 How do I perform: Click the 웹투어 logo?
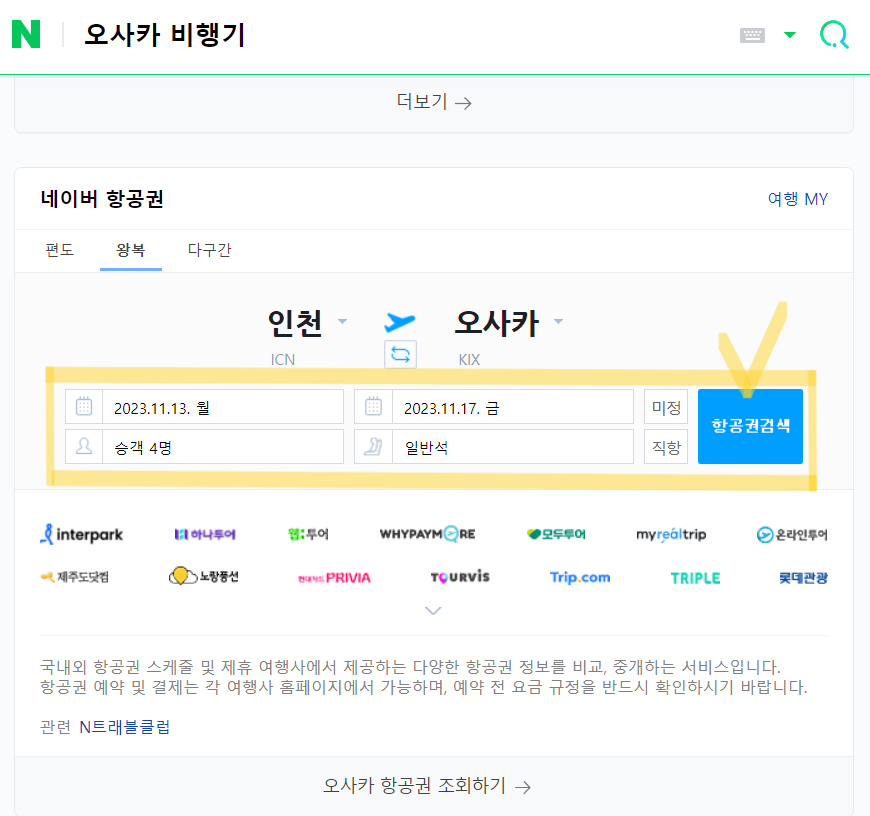[308, 534]
